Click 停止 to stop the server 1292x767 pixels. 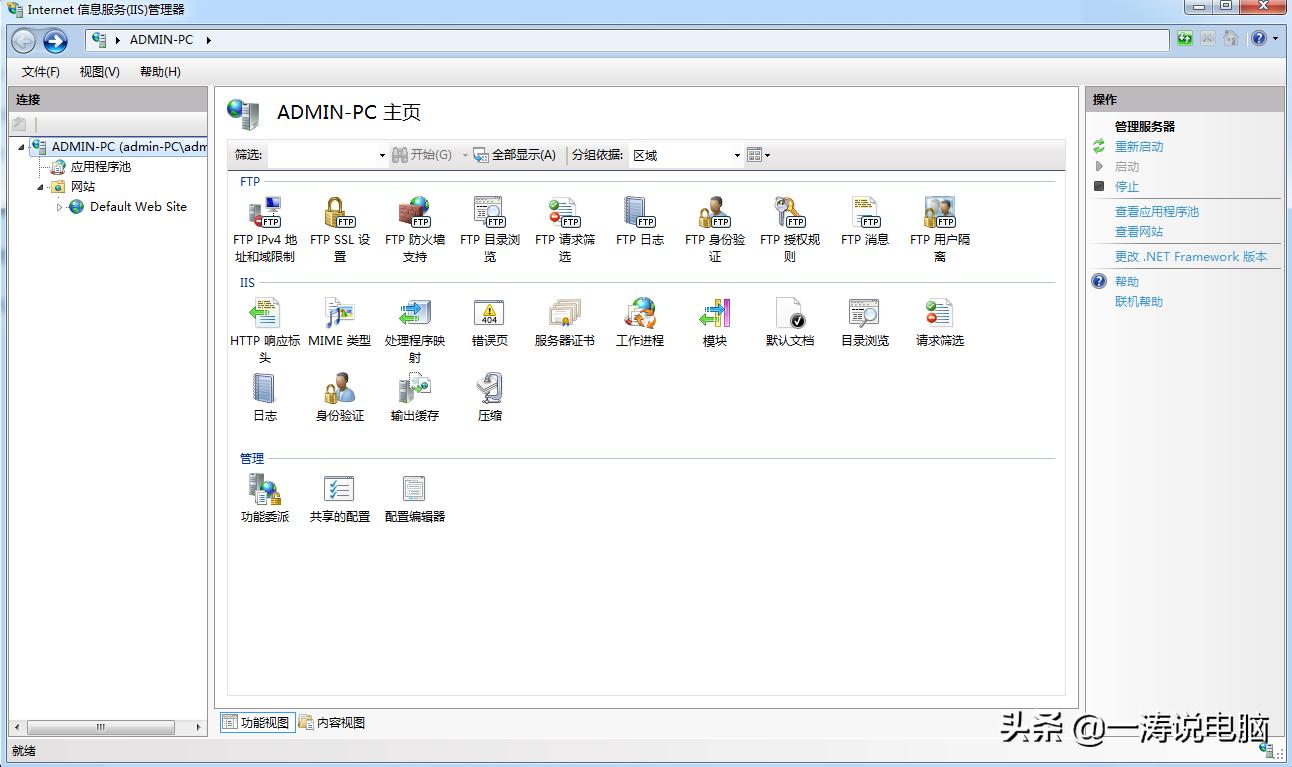1127,186
